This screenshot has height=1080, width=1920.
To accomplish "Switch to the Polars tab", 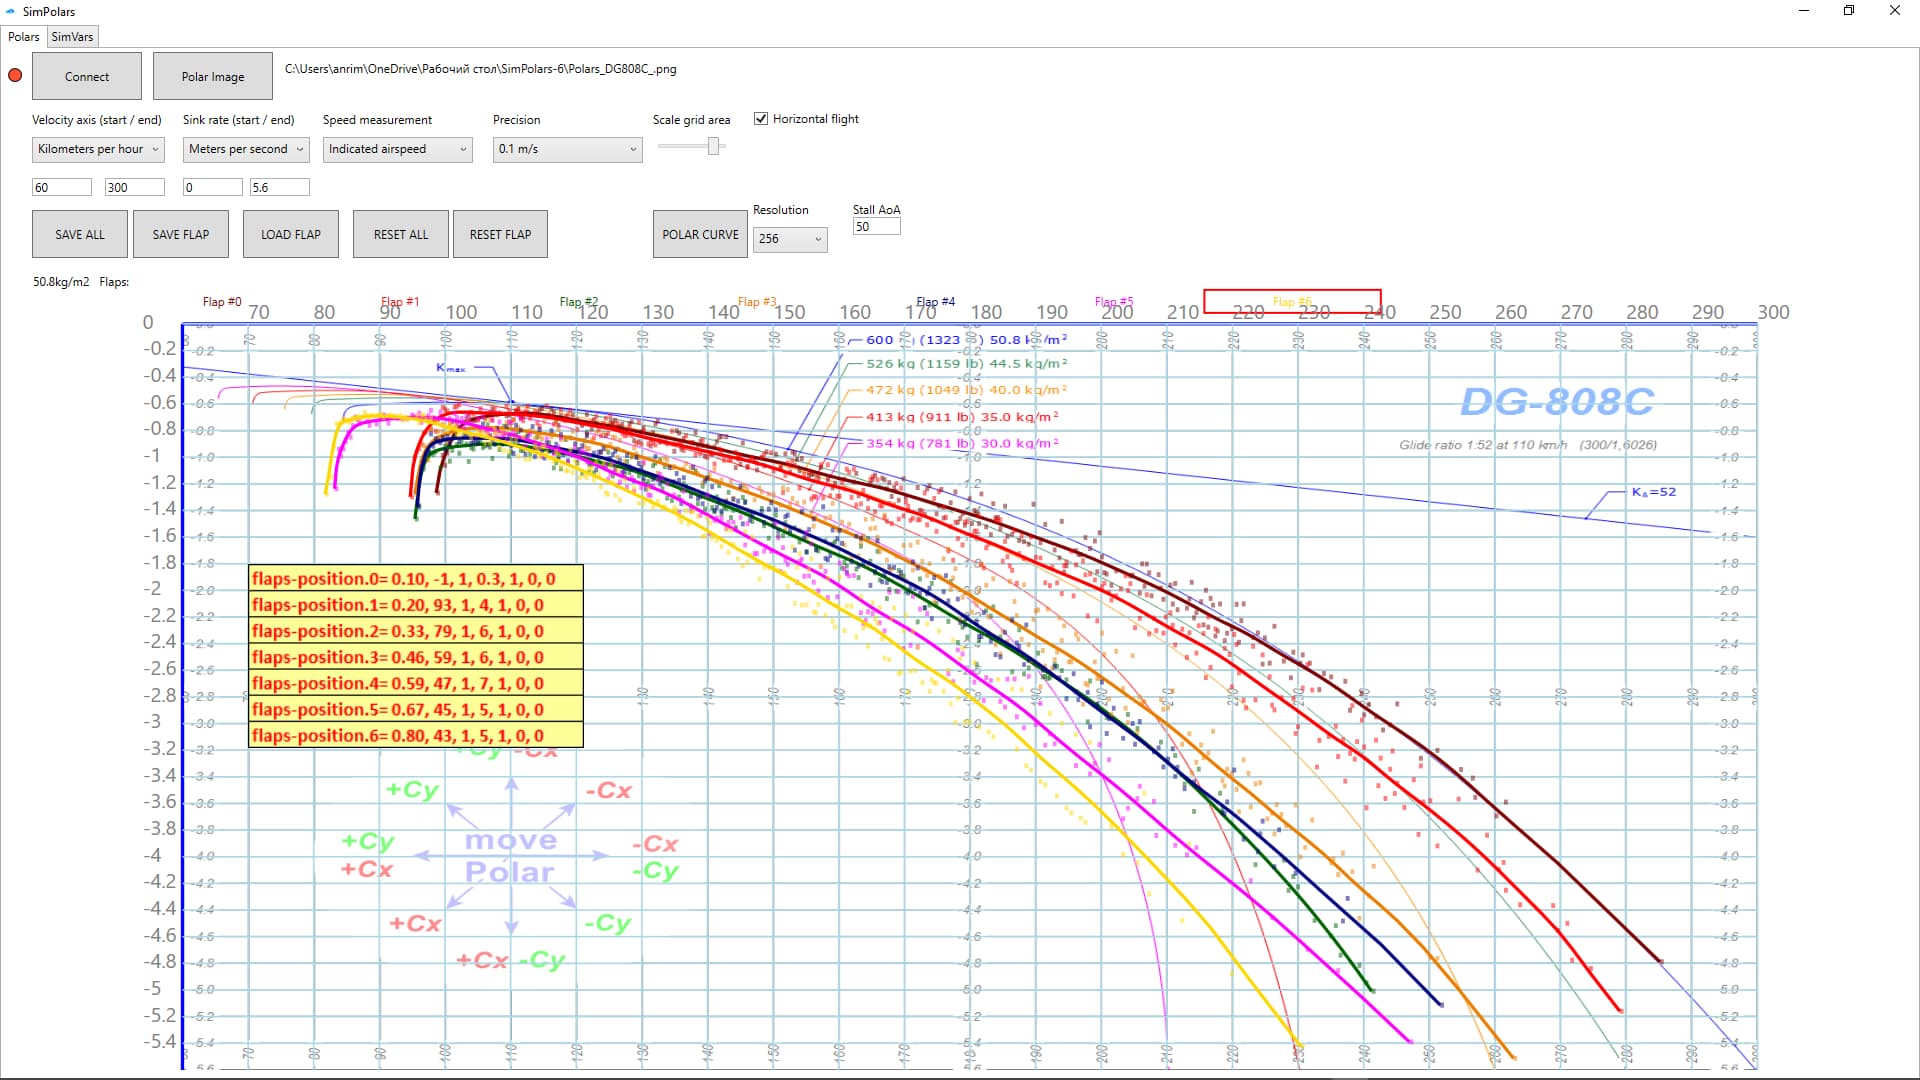I will (x=24, y=37).
